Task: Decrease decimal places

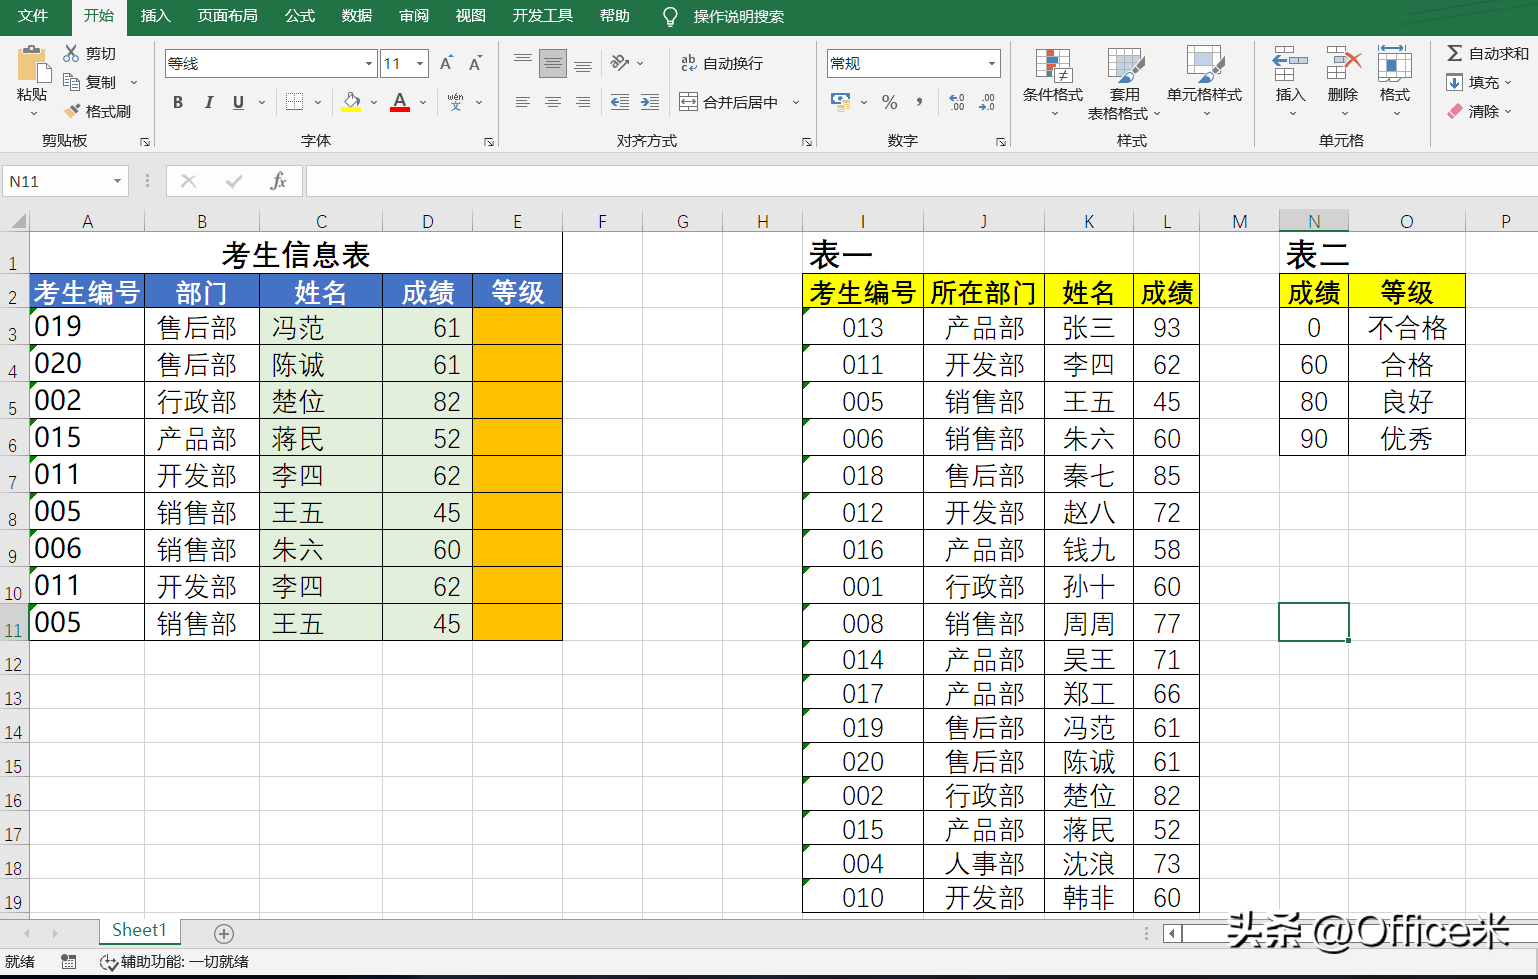Action: [987, 102]
